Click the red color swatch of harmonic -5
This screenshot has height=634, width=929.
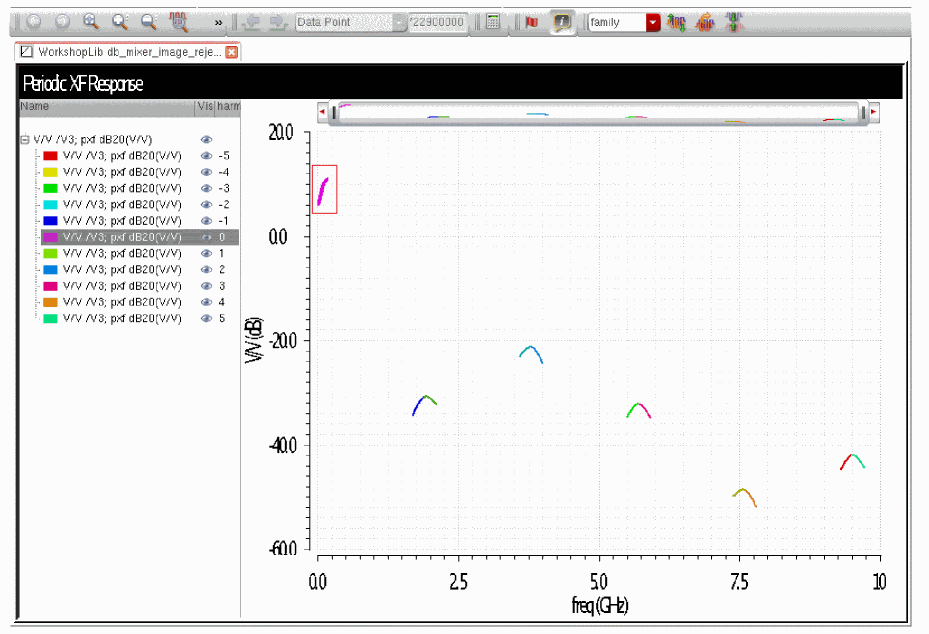pos(50,156)
